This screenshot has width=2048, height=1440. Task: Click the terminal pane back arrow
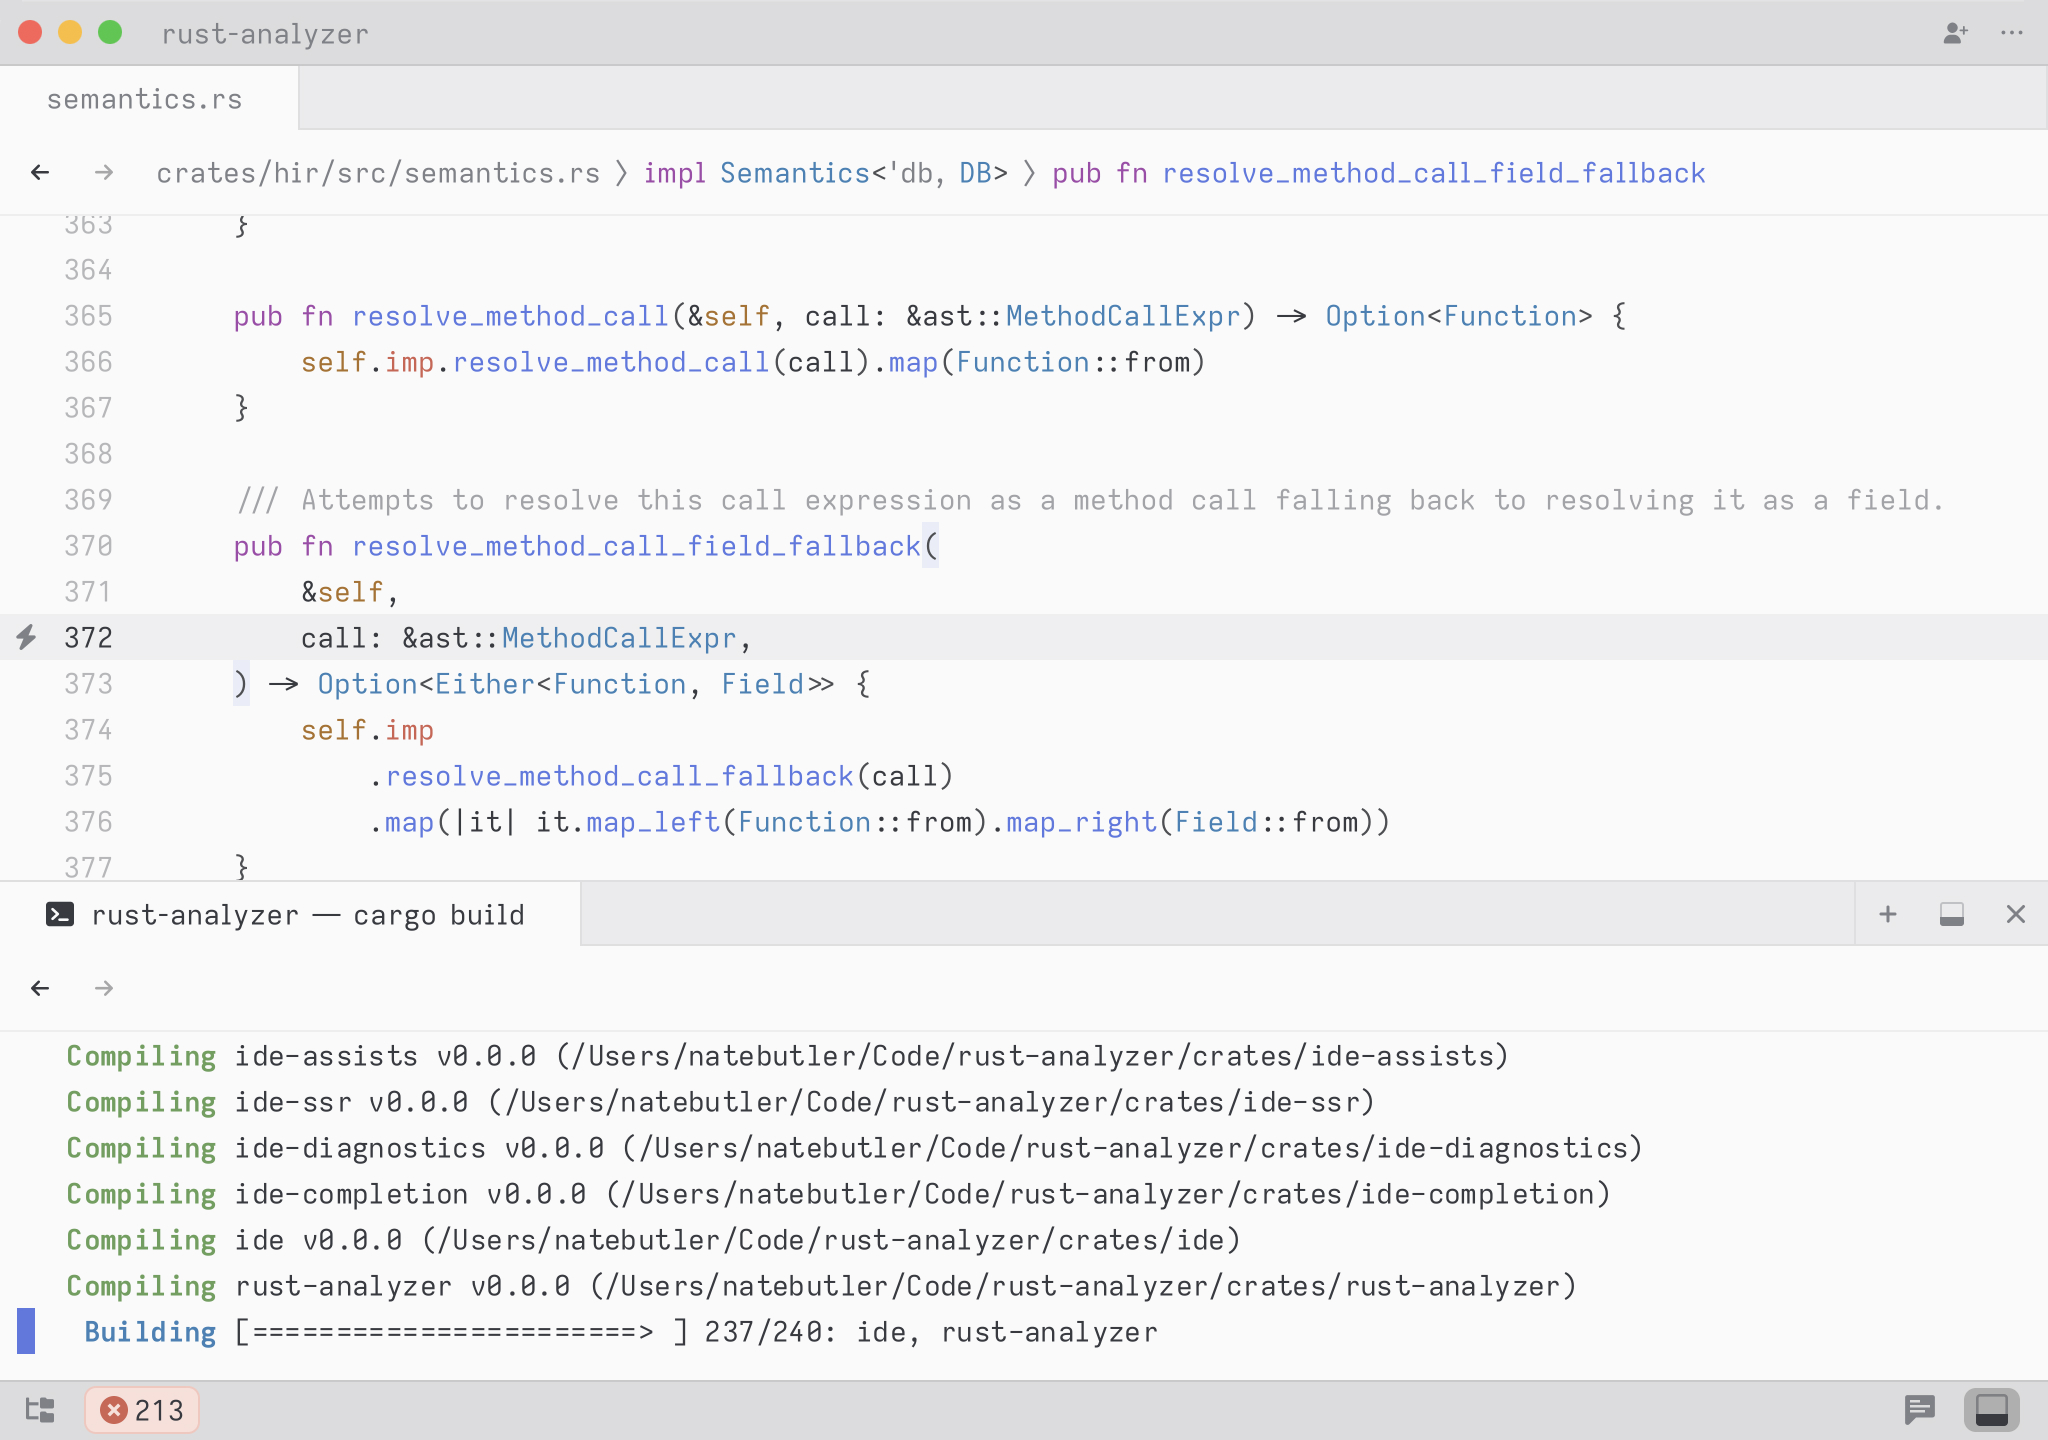(x=40, y=988)
